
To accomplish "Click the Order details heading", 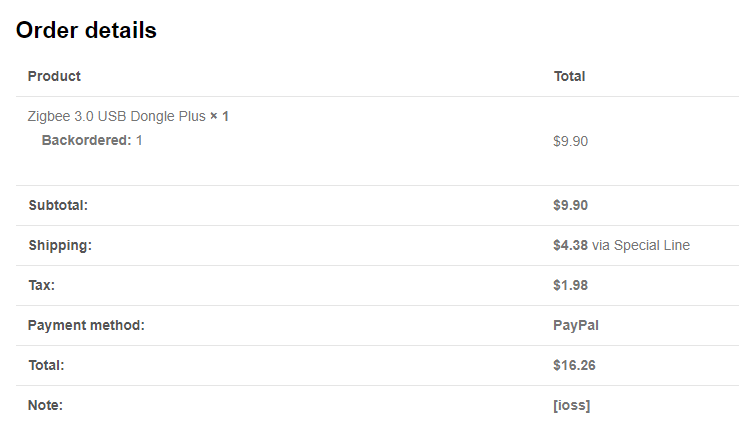I will [x=86, y=30].
